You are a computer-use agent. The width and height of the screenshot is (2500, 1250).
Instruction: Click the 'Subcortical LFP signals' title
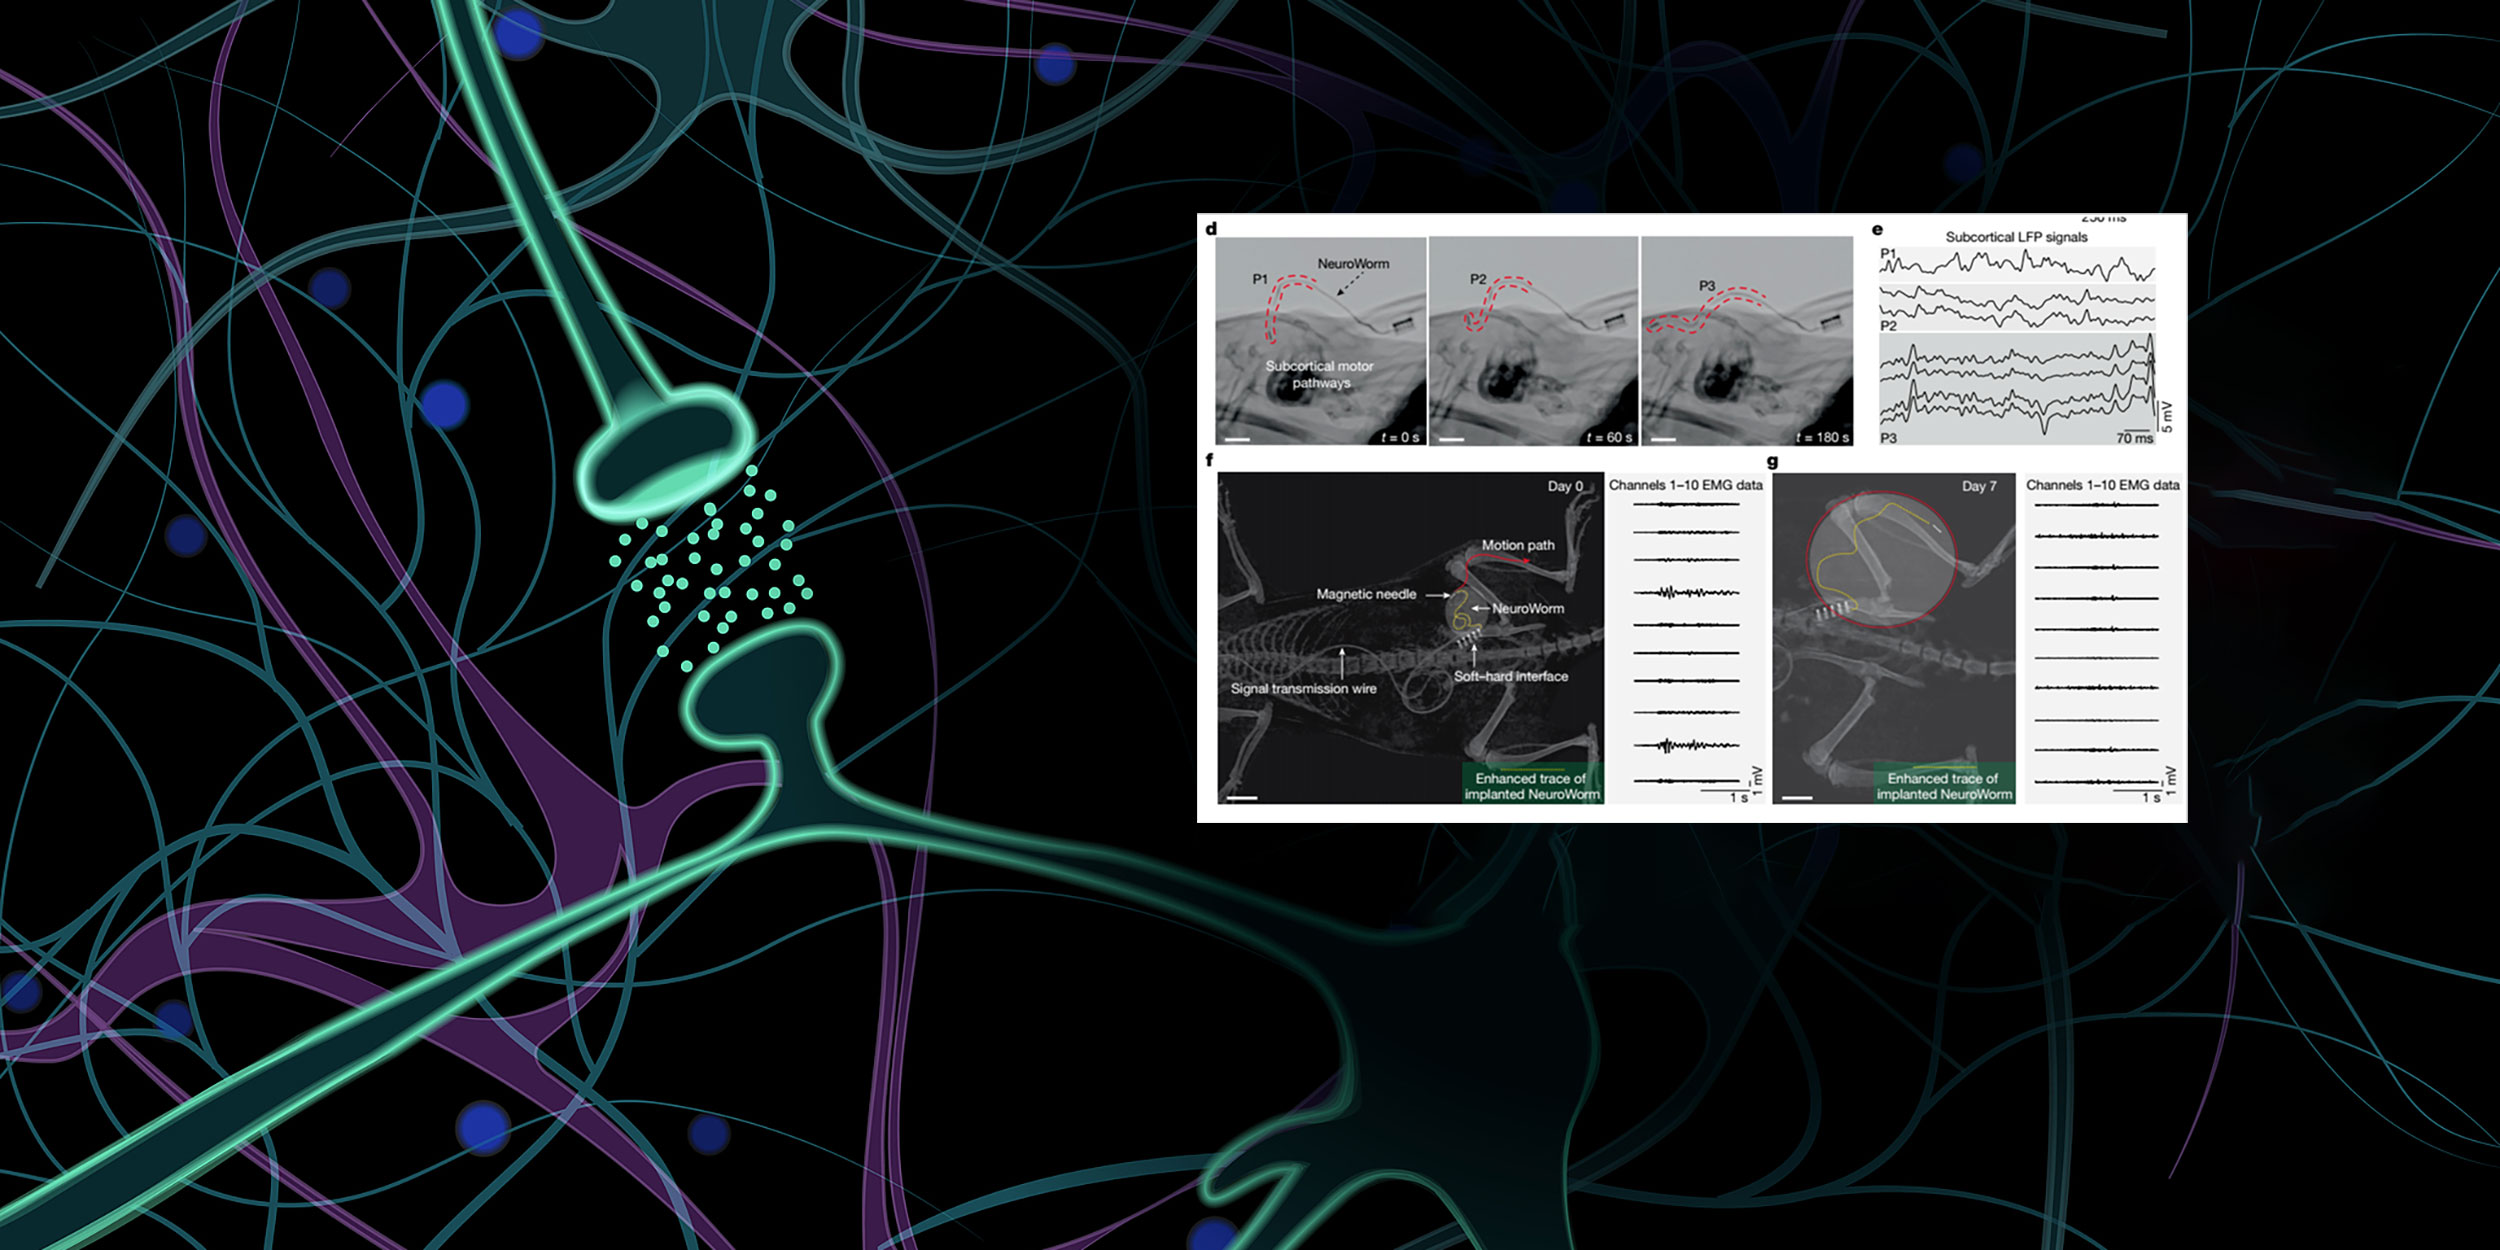(x=2016, y=237)
